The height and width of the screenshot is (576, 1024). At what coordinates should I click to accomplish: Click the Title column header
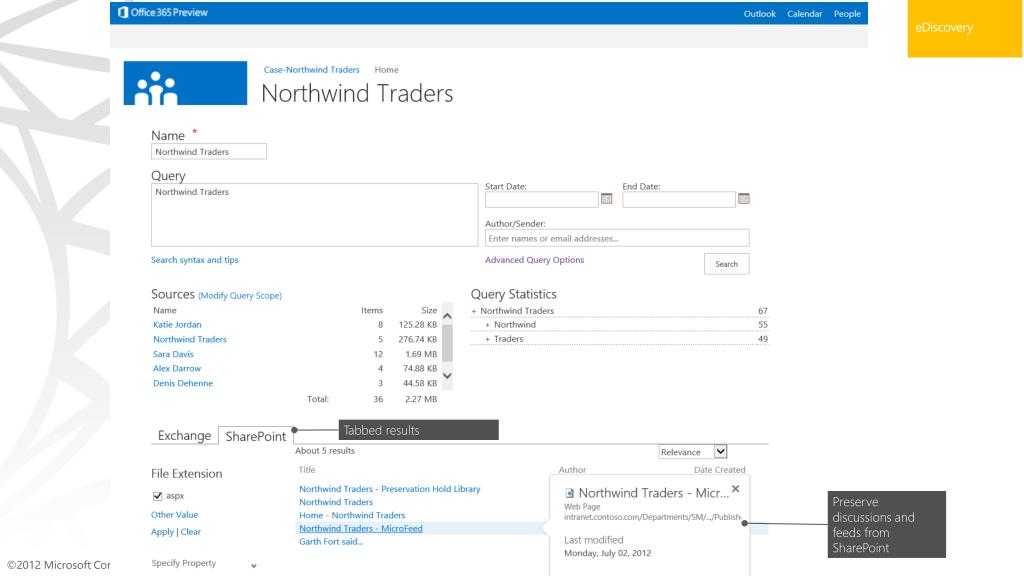[307, 470]
